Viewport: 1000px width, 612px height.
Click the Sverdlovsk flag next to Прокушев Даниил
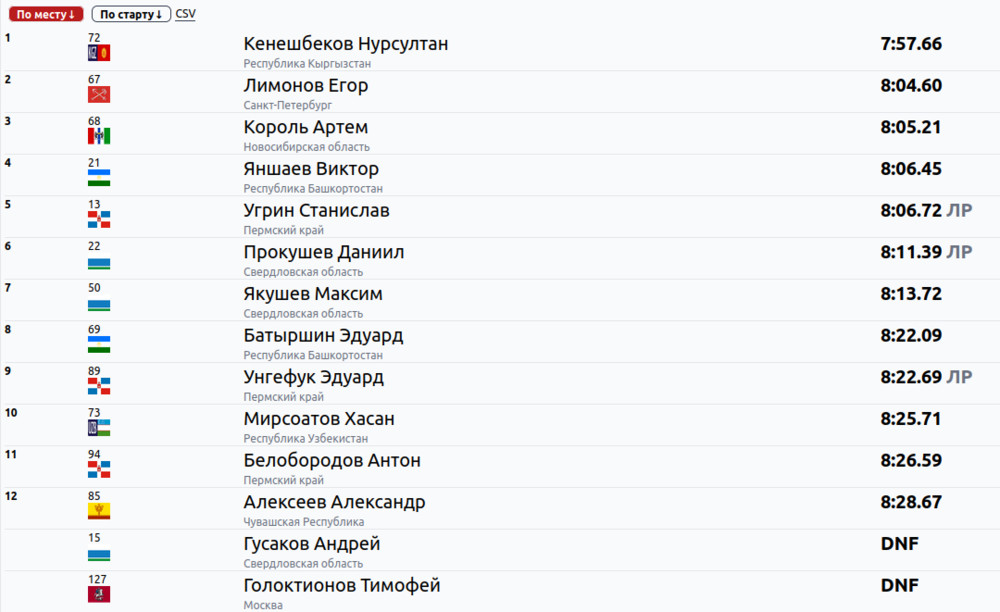[x=98, y=262]
